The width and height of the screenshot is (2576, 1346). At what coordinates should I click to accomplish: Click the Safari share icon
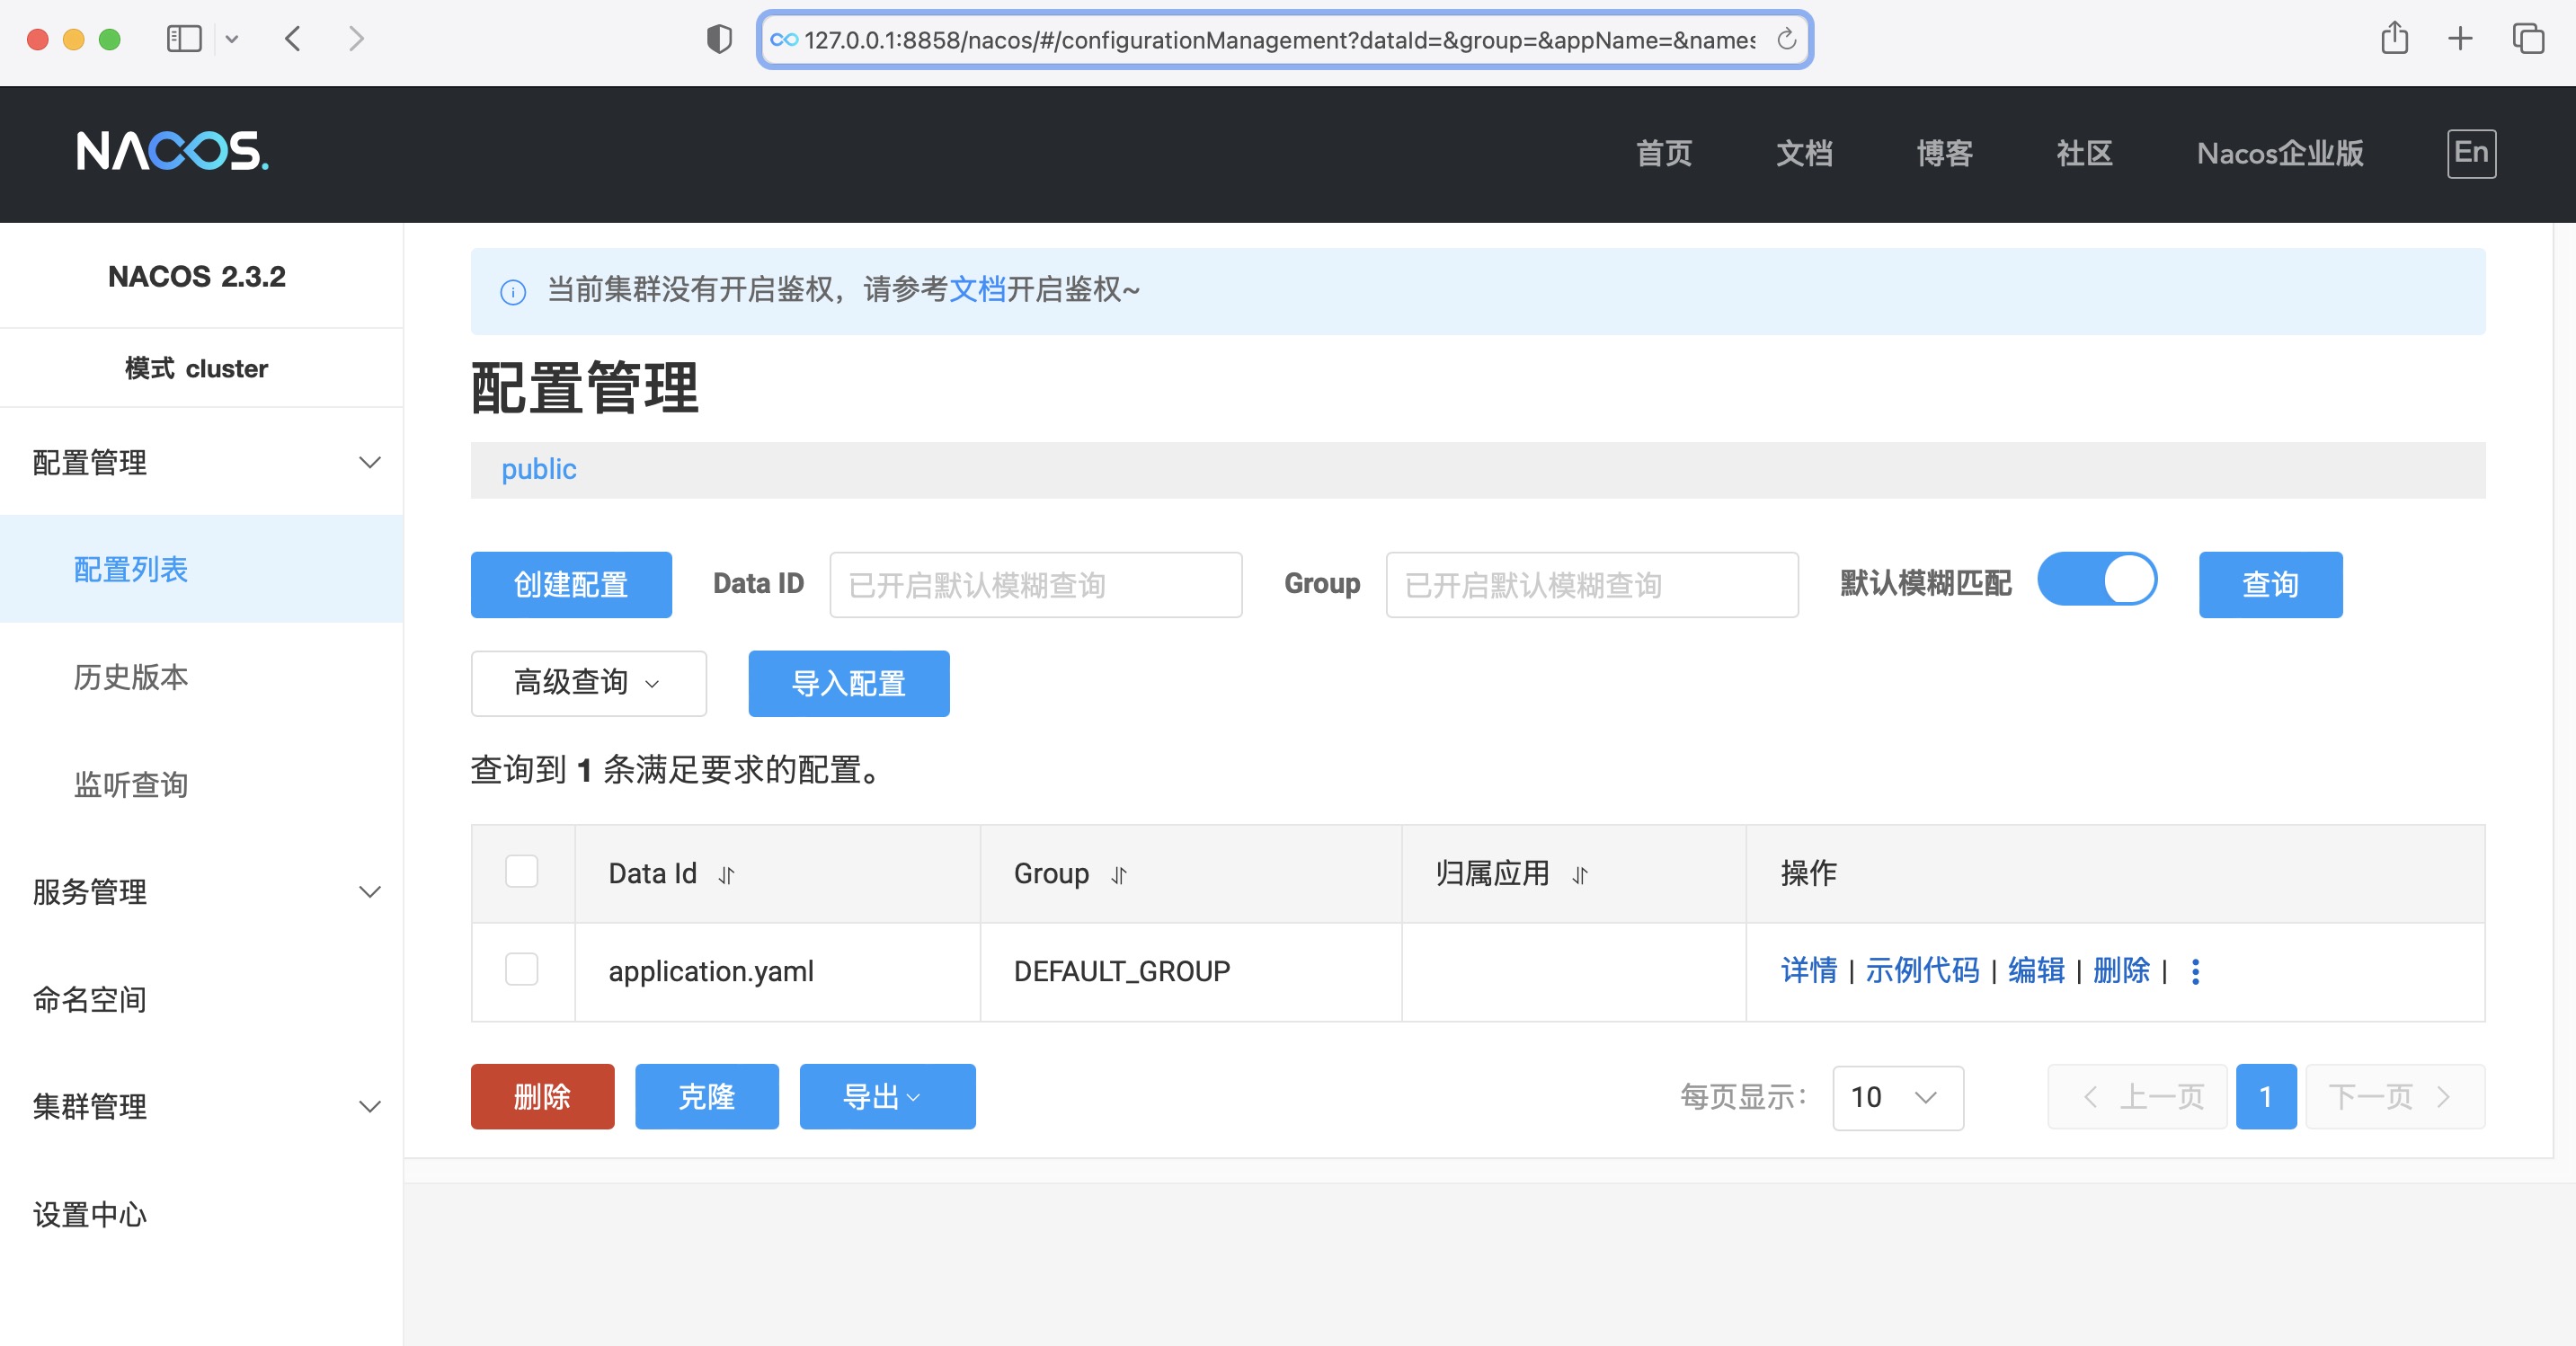(2394, 39)
